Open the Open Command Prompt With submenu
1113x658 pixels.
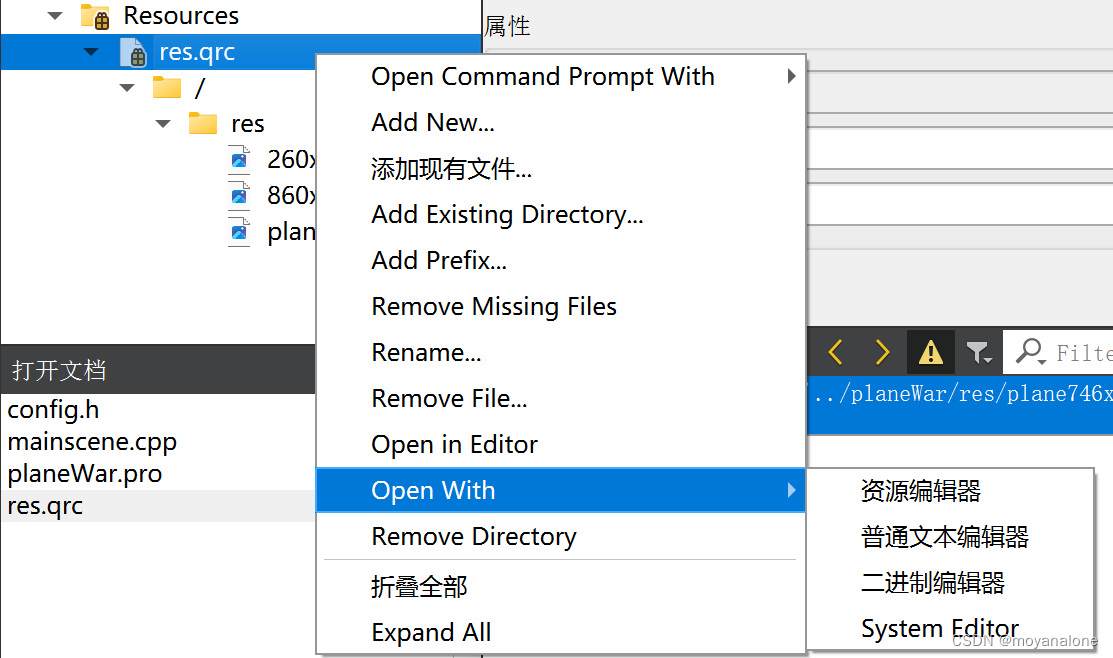pyautogui.click(x=543, y=76)
